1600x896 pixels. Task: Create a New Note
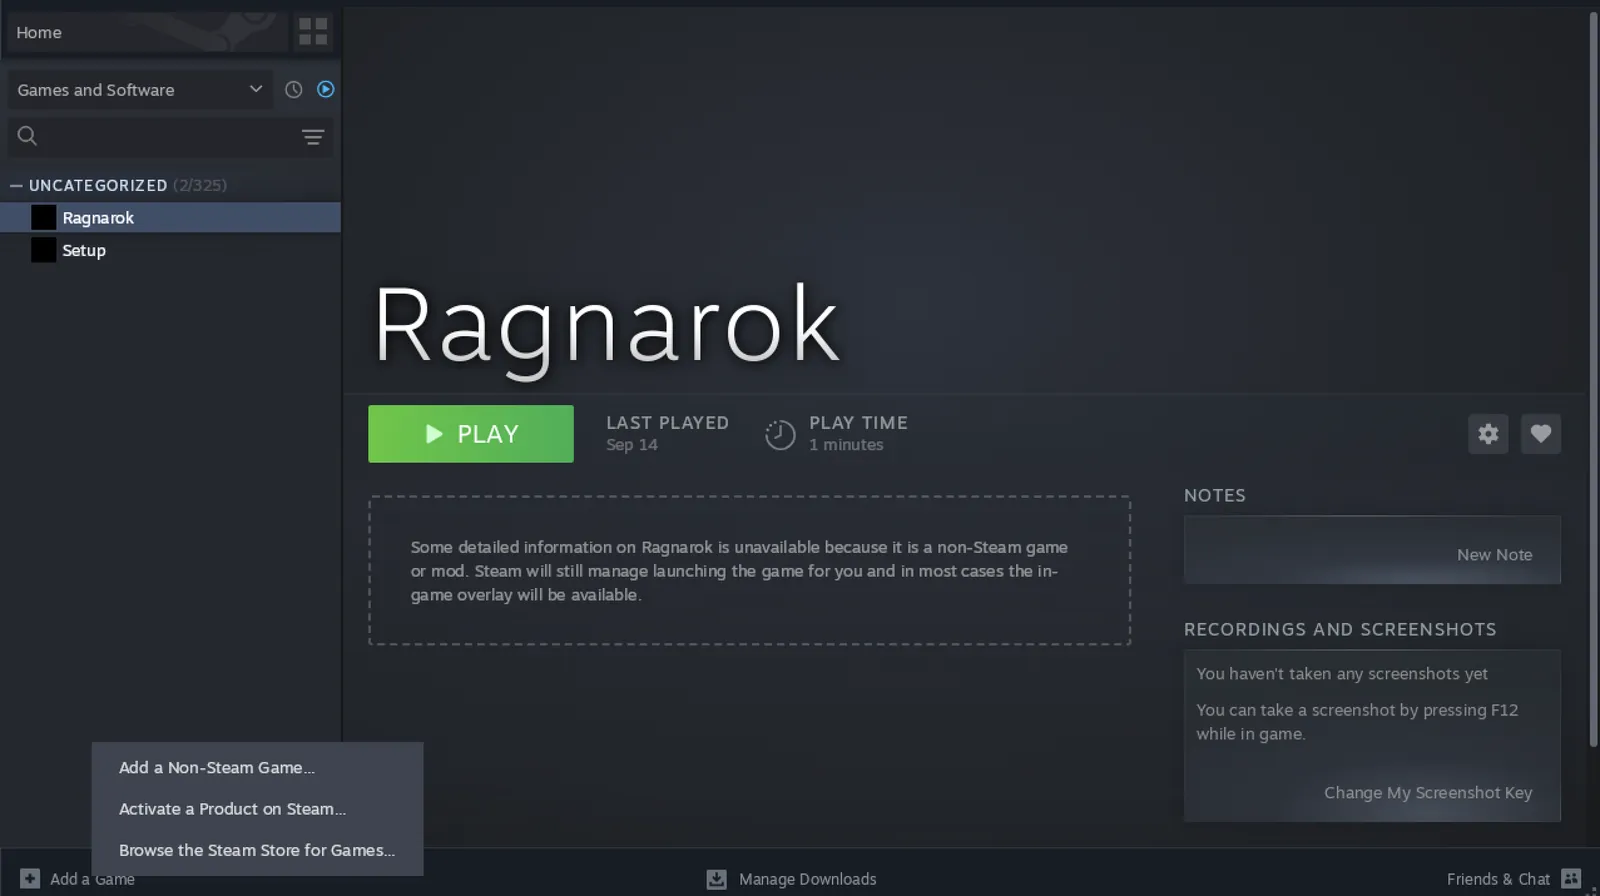[1494, 554]
